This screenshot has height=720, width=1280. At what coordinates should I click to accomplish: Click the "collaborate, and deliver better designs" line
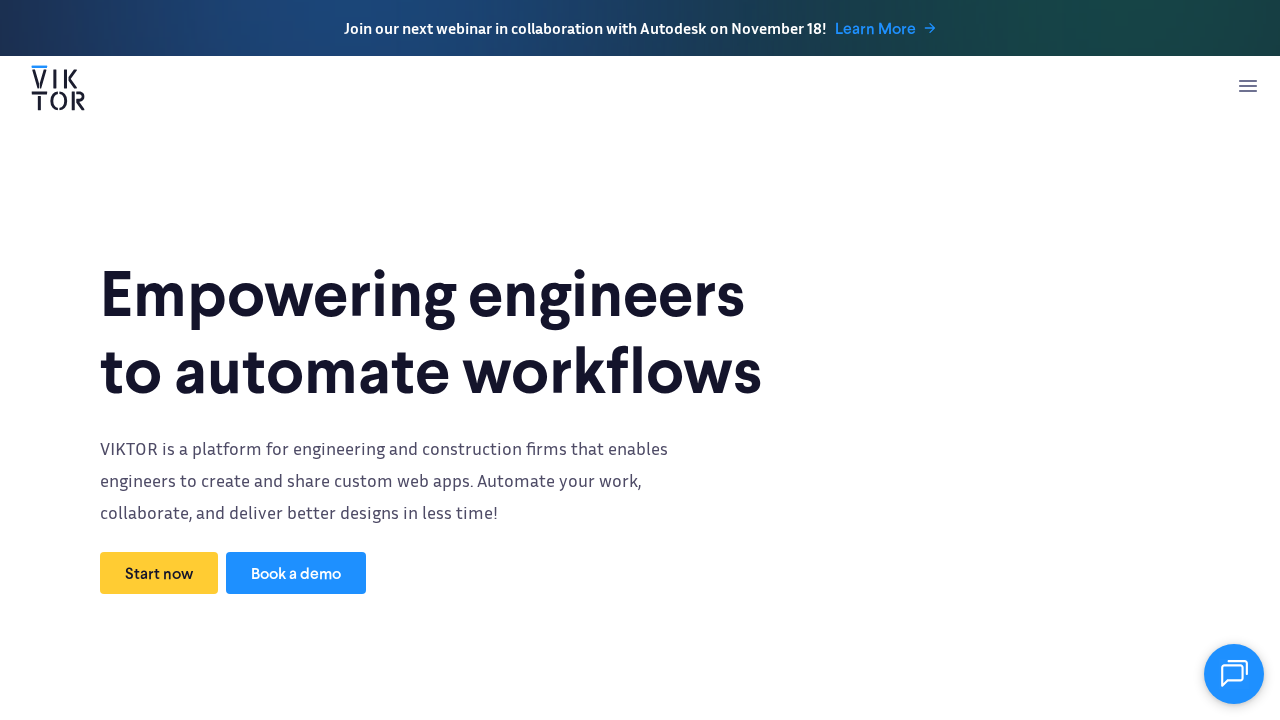point(298,513)
